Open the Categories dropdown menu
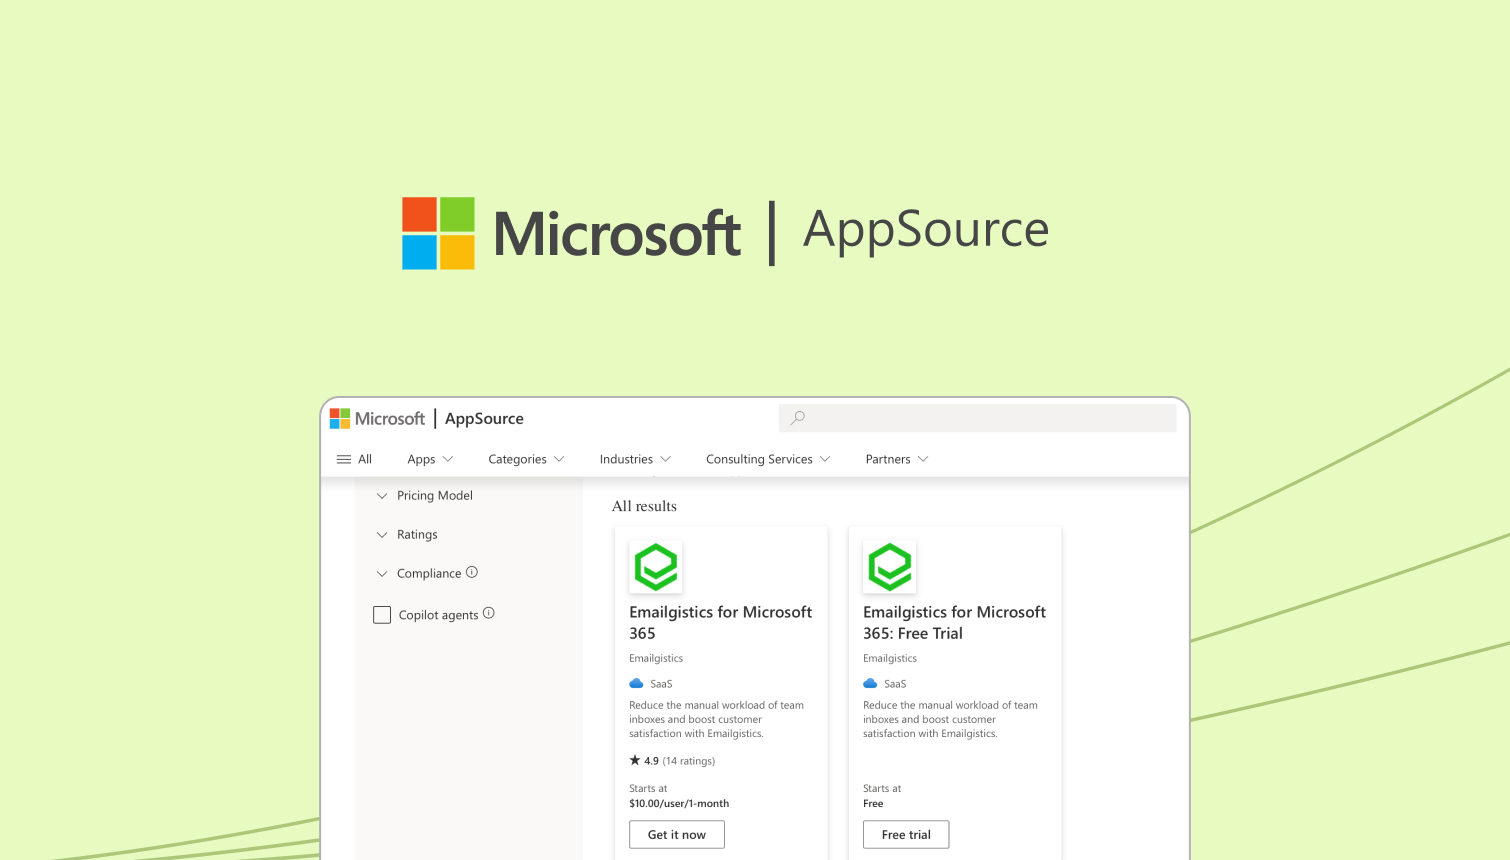 [x=527, y=459]
